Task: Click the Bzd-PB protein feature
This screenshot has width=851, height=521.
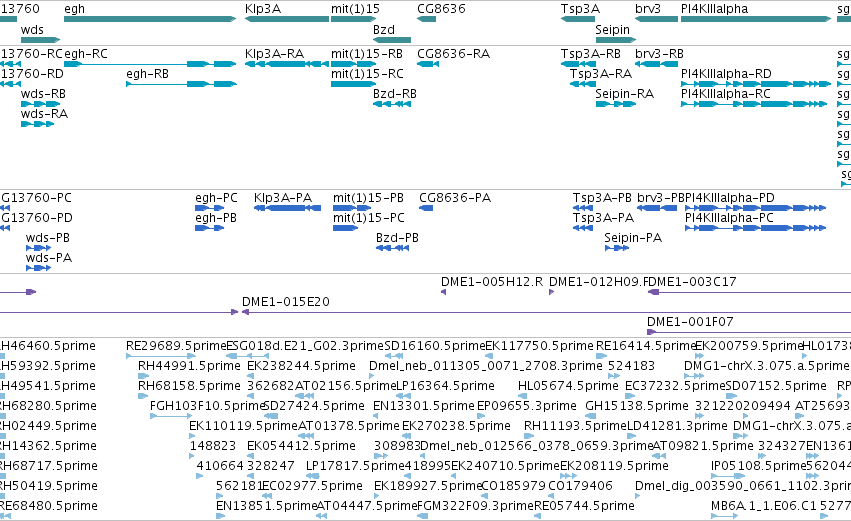Action: tap(392, 248)
